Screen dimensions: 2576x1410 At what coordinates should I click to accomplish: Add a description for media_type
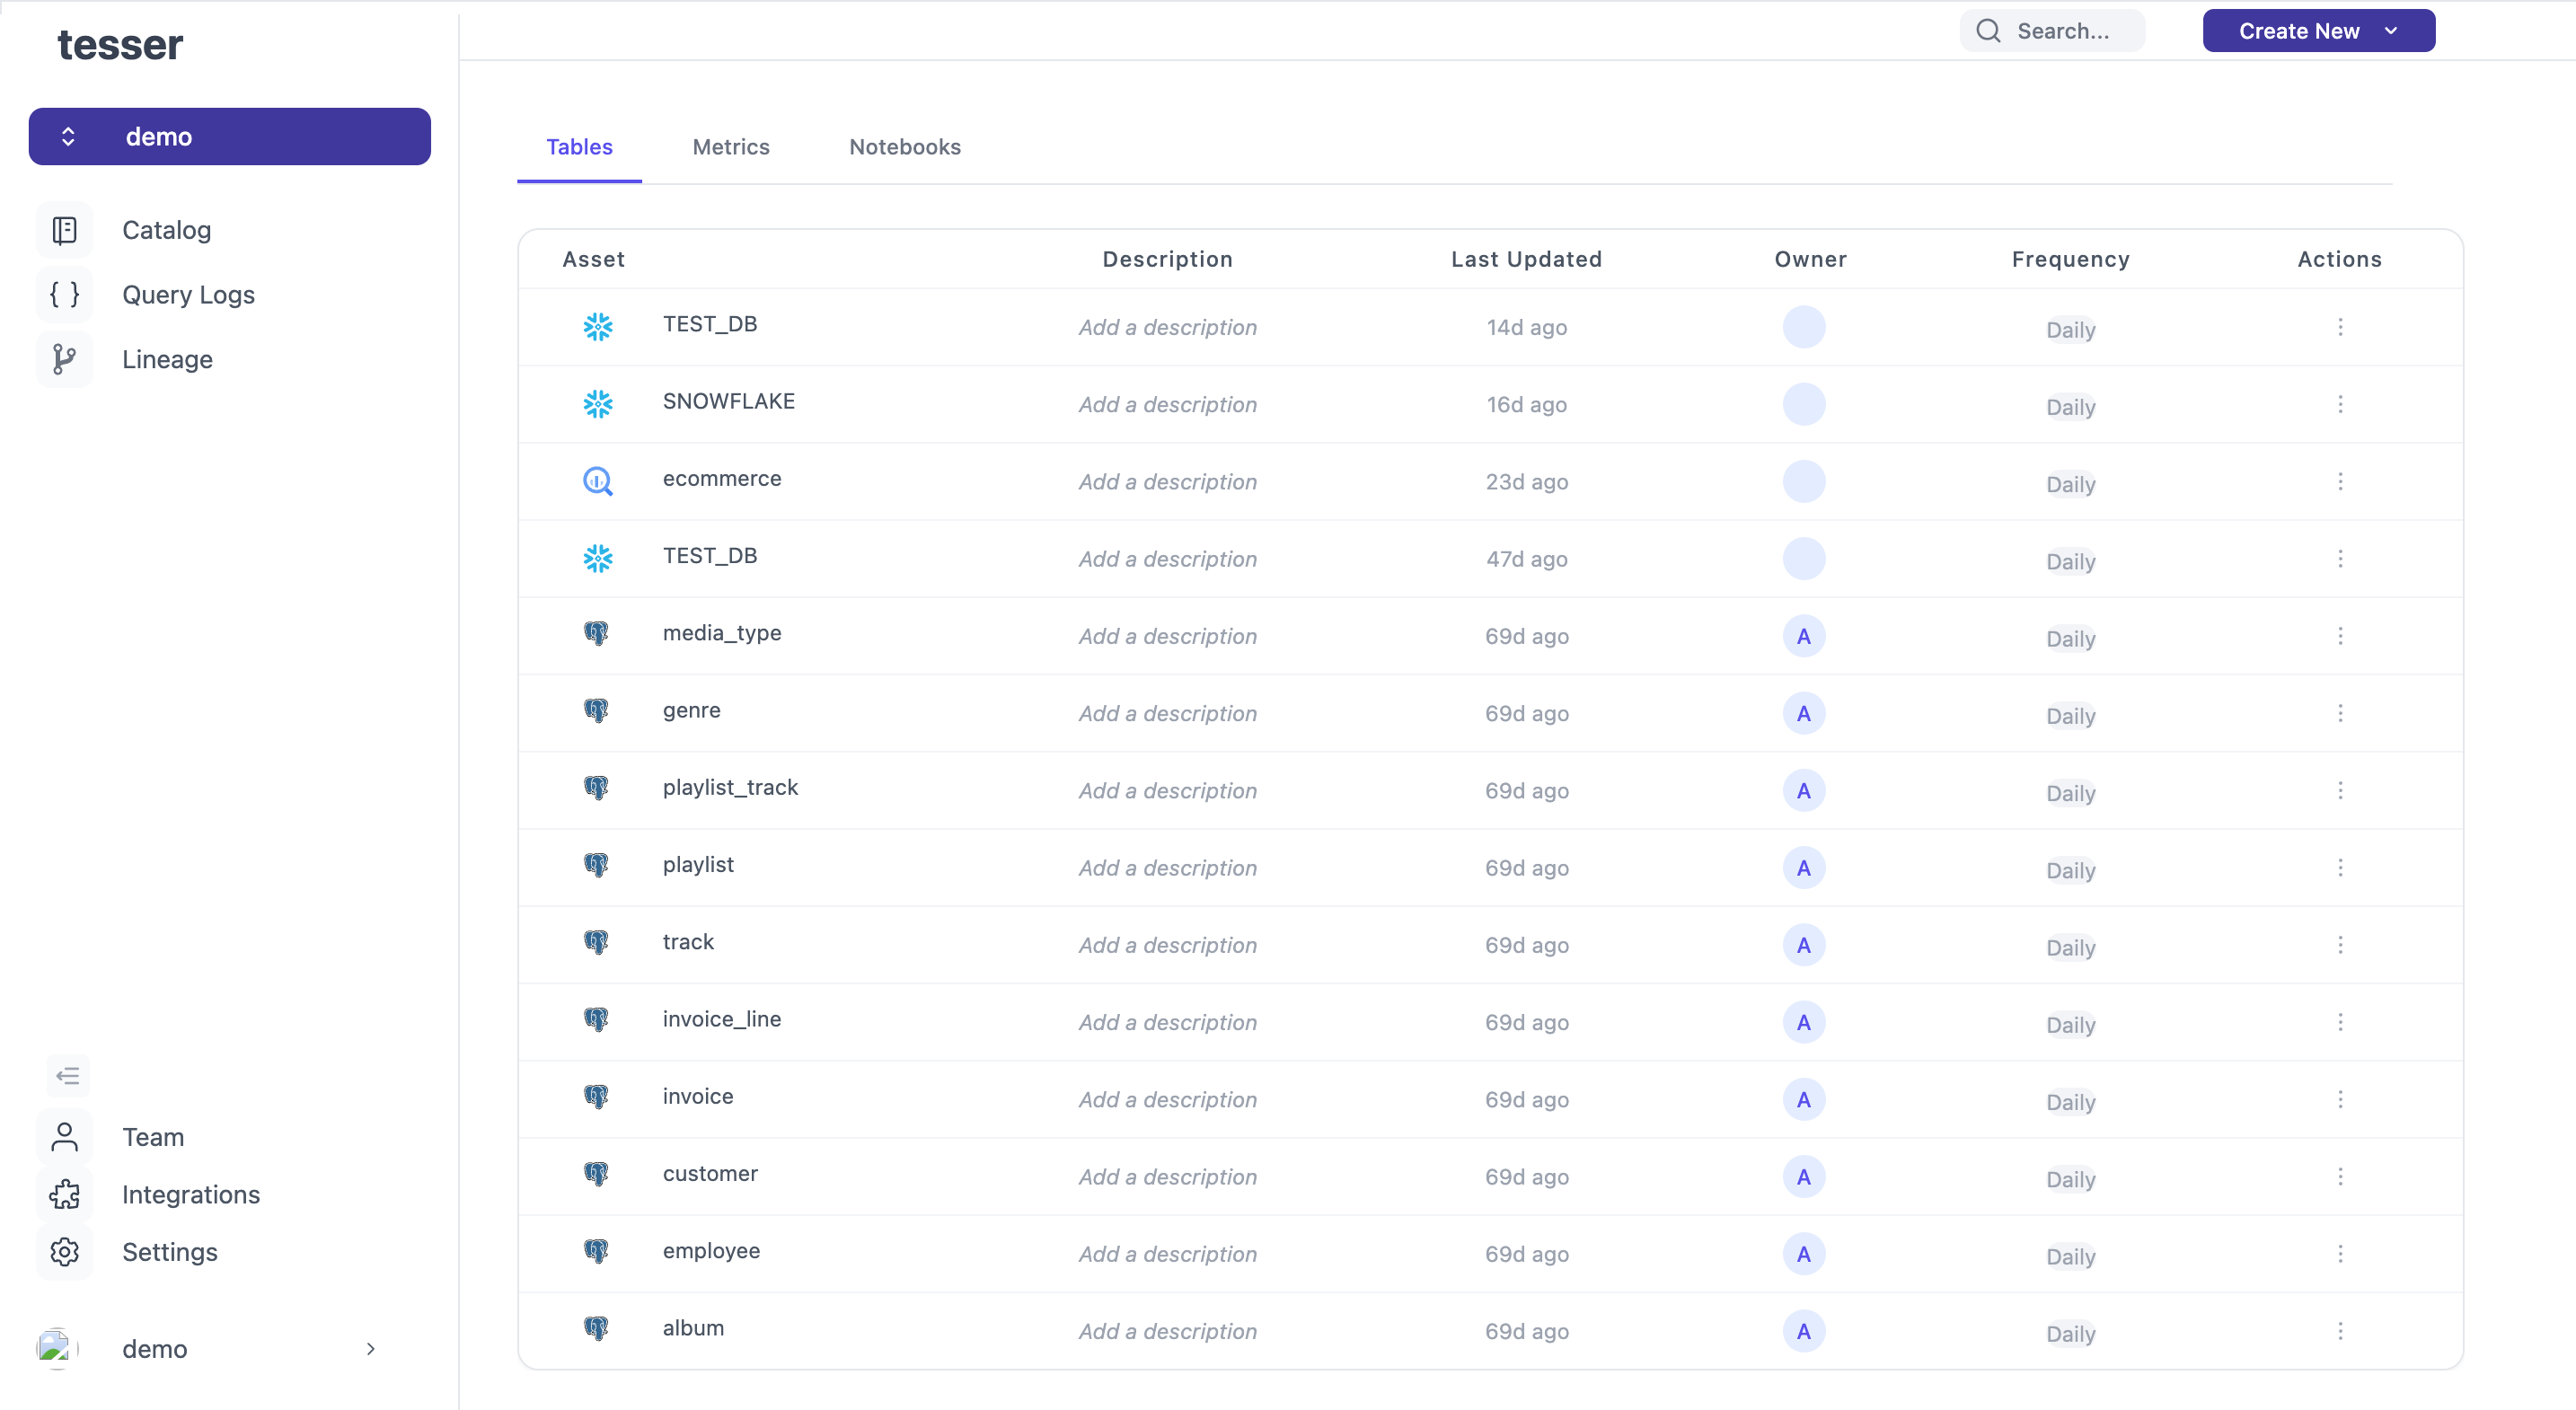[1167, 636]
